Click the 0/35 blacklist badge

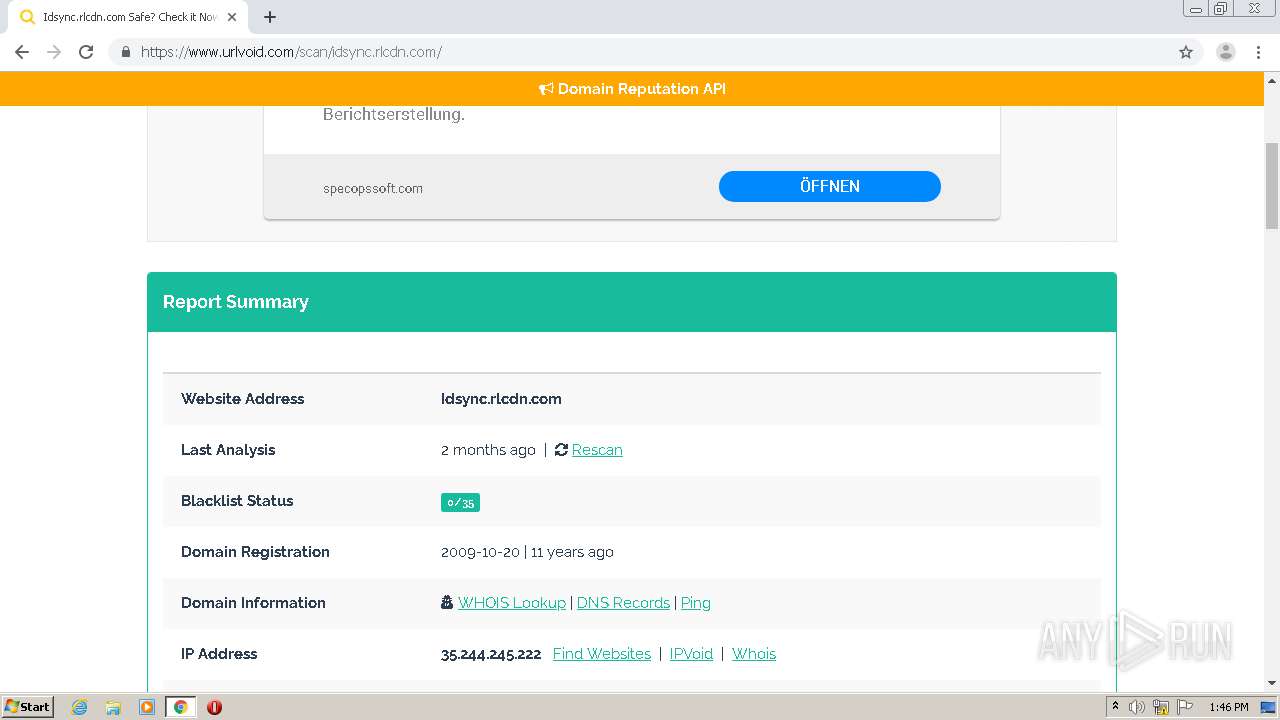(x=460, y=502)
